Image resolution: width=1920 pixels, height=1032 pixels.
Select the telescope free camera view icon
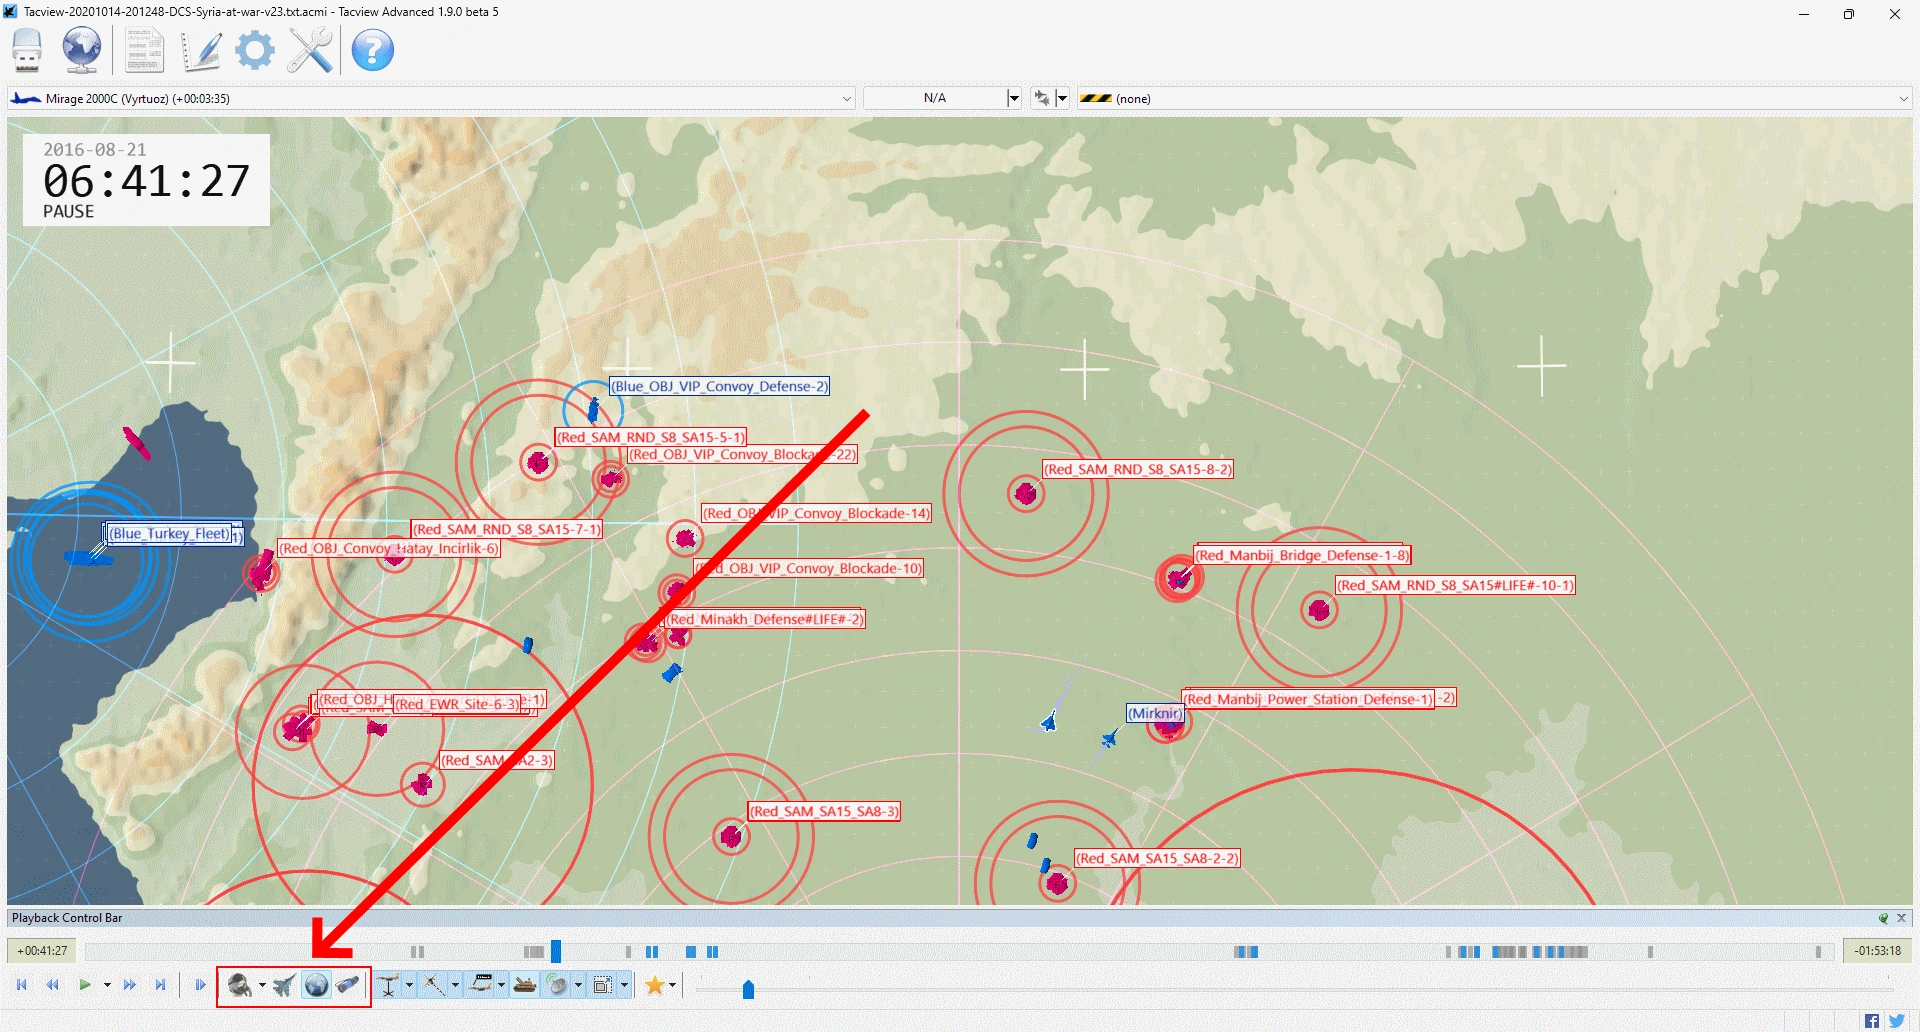[349, 986]
